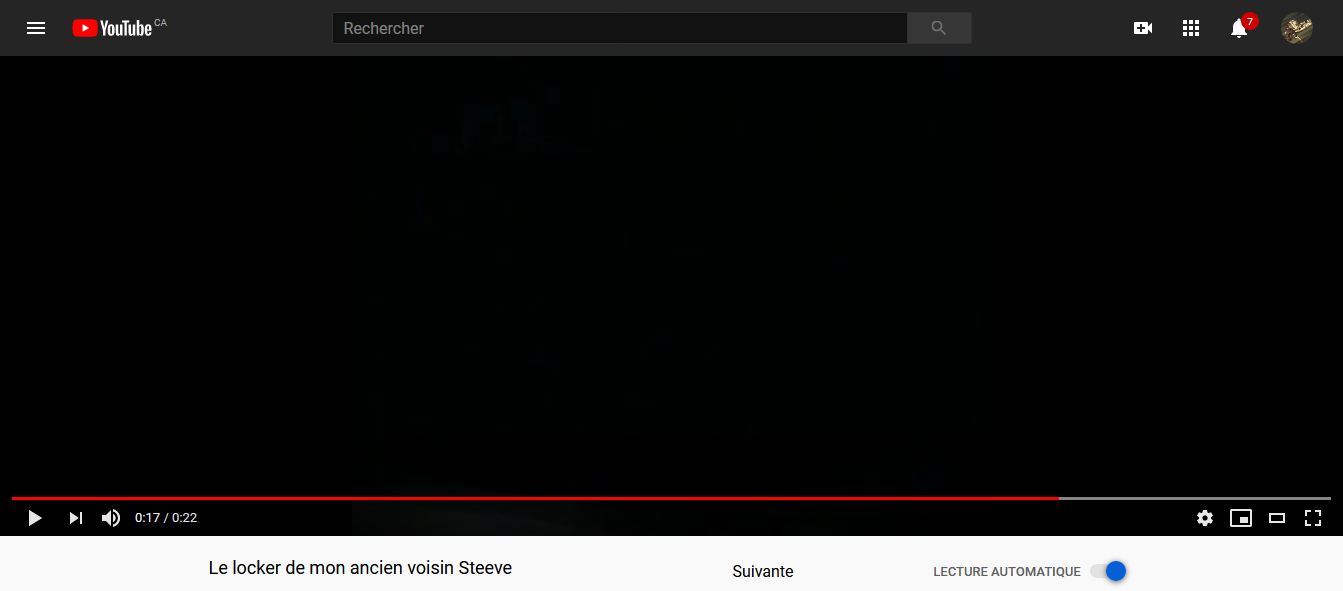Click the red video progress bar
Image resolution: width=1343 pixels, height=591 pixels.
pos(535,498)
